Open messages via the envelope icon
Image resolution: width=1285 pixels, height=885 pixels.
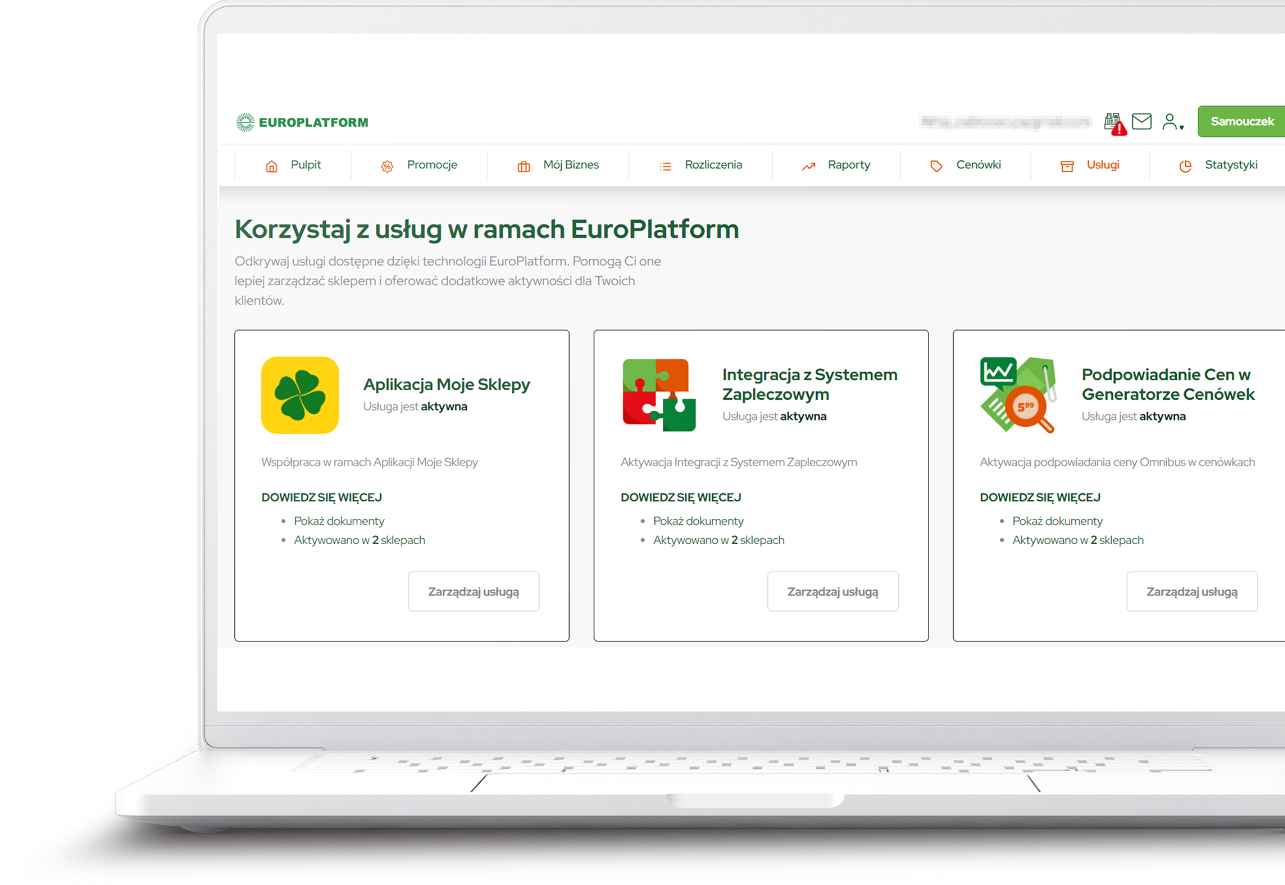tap(1141, 122)
